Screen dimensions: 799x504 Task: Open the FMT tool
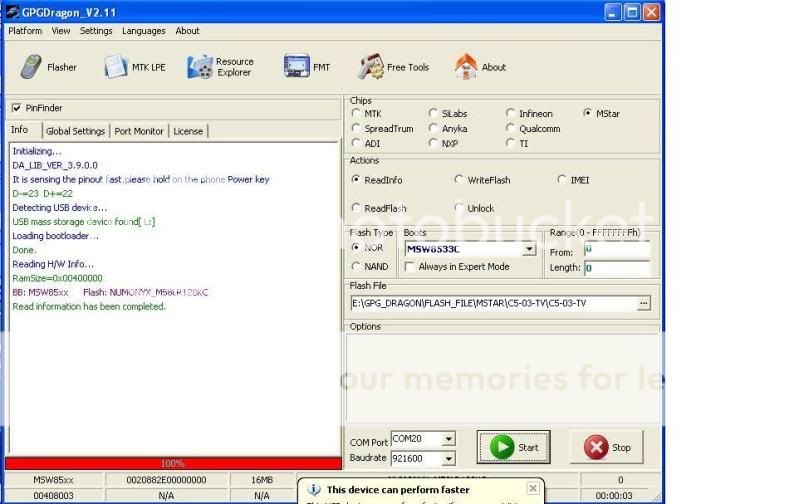click(307, 67)
